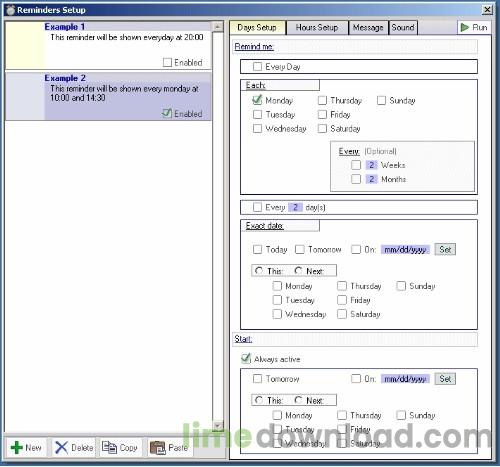The width and height of the screenshot is (500, 467).
Task: Open the Sound tab
Action: click(x=403, y=27)
